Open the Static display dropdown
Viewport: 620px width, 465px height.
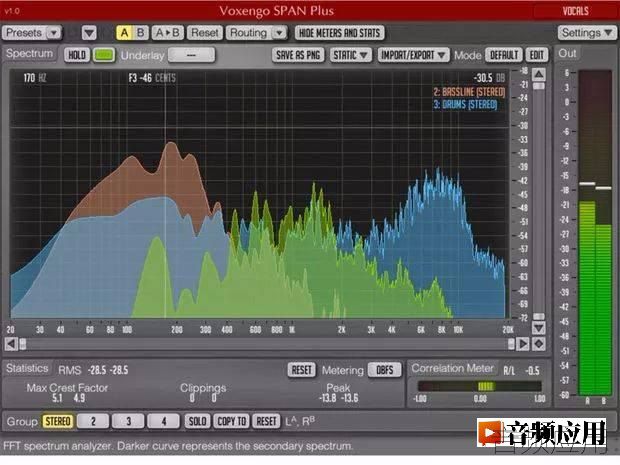click(x=350, y=55)
